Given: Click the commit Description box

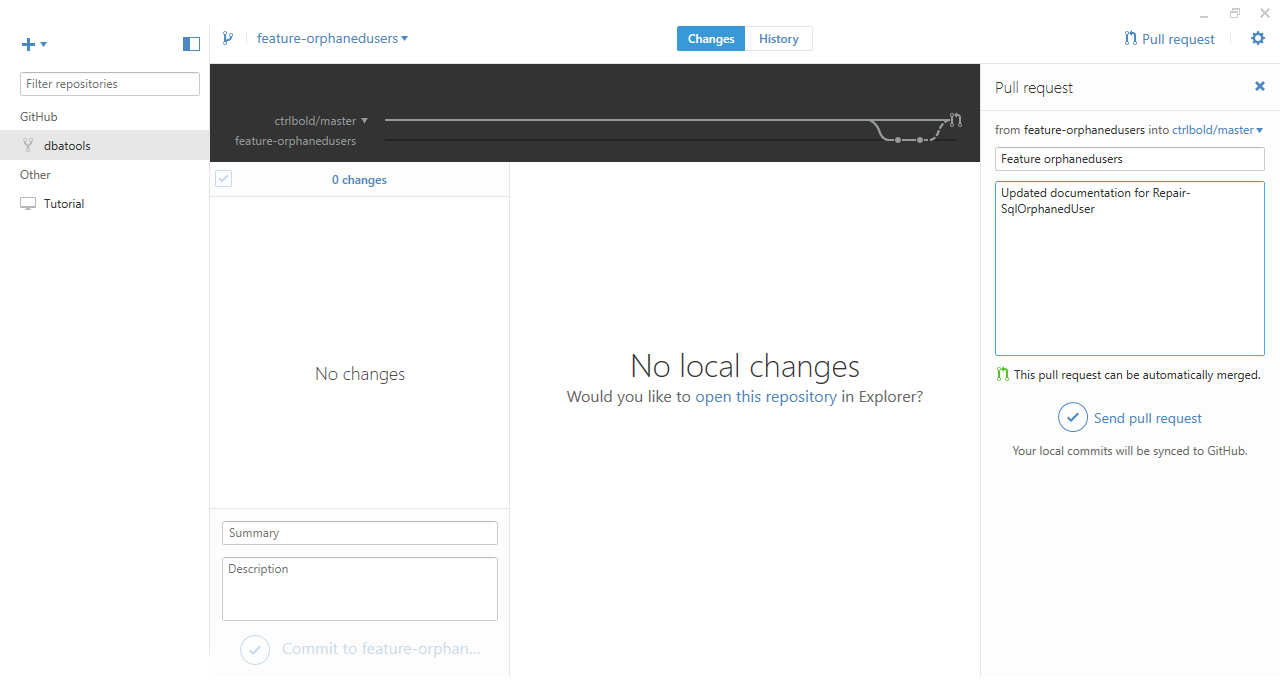Looking at the screenshot, I should (x=360, y=589).
